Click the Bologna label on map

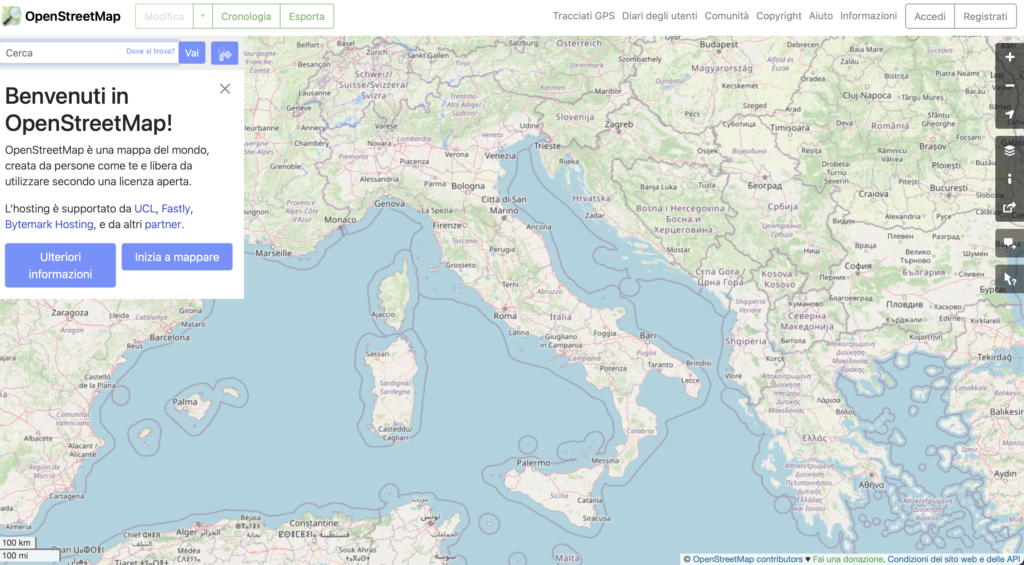(468, 186)
